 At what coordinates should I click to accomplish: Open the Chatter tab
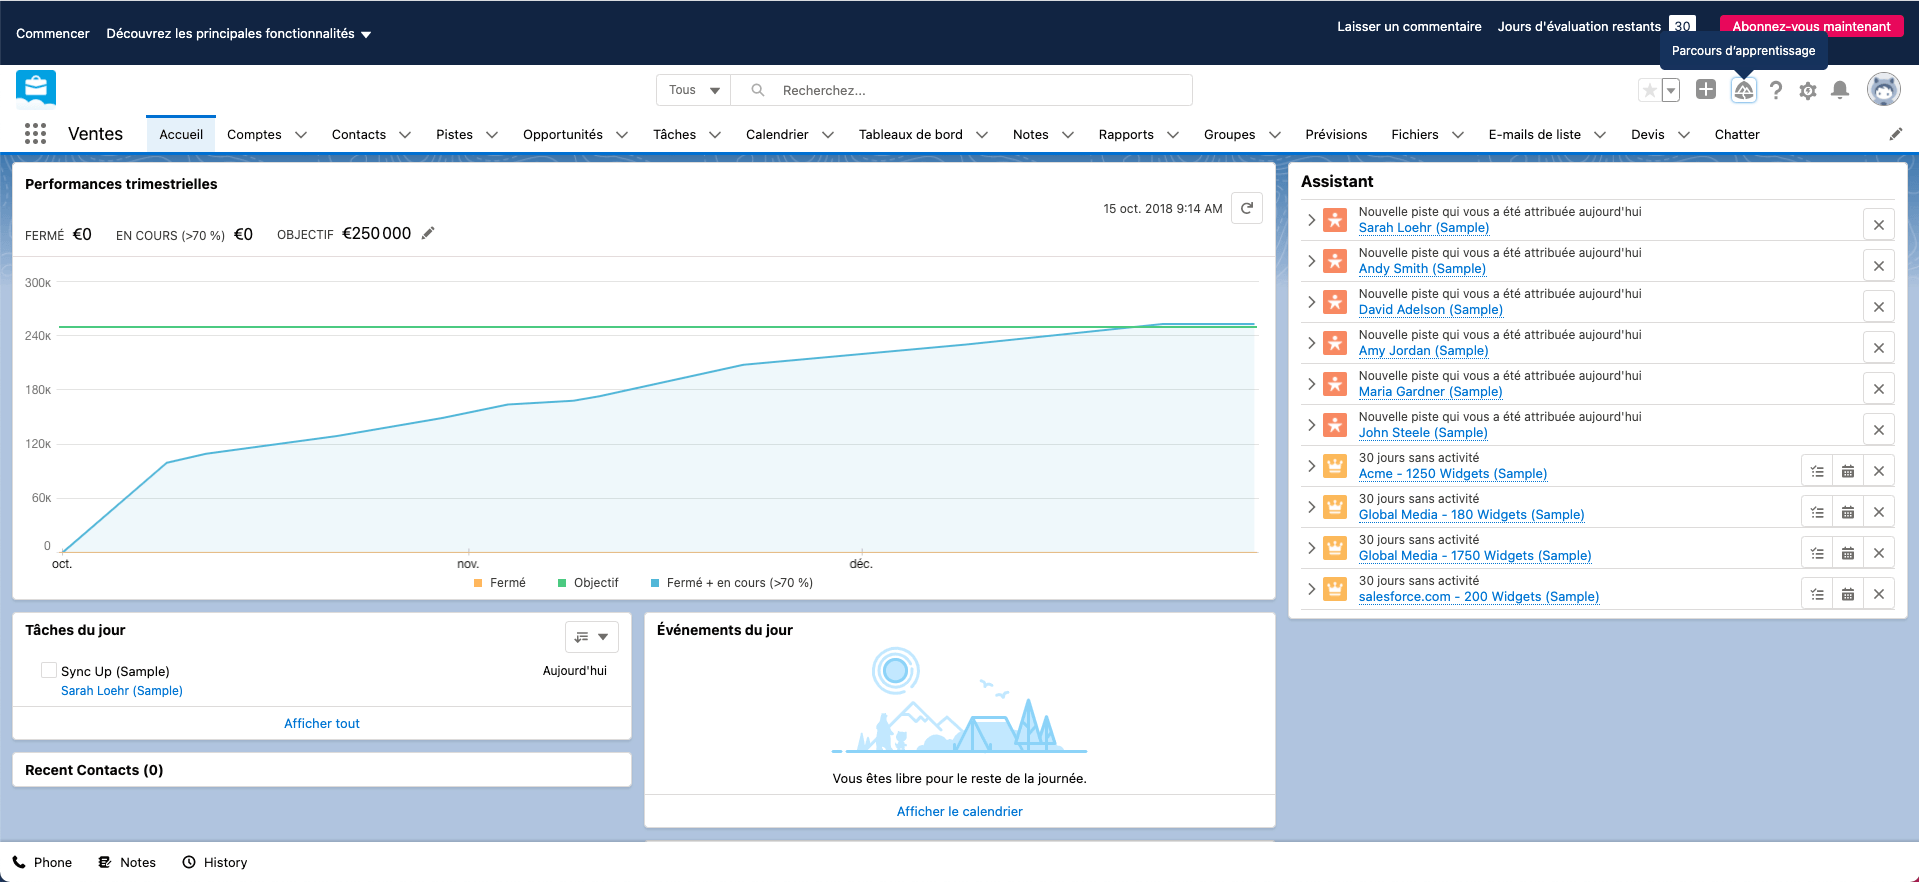(1736, 135)
